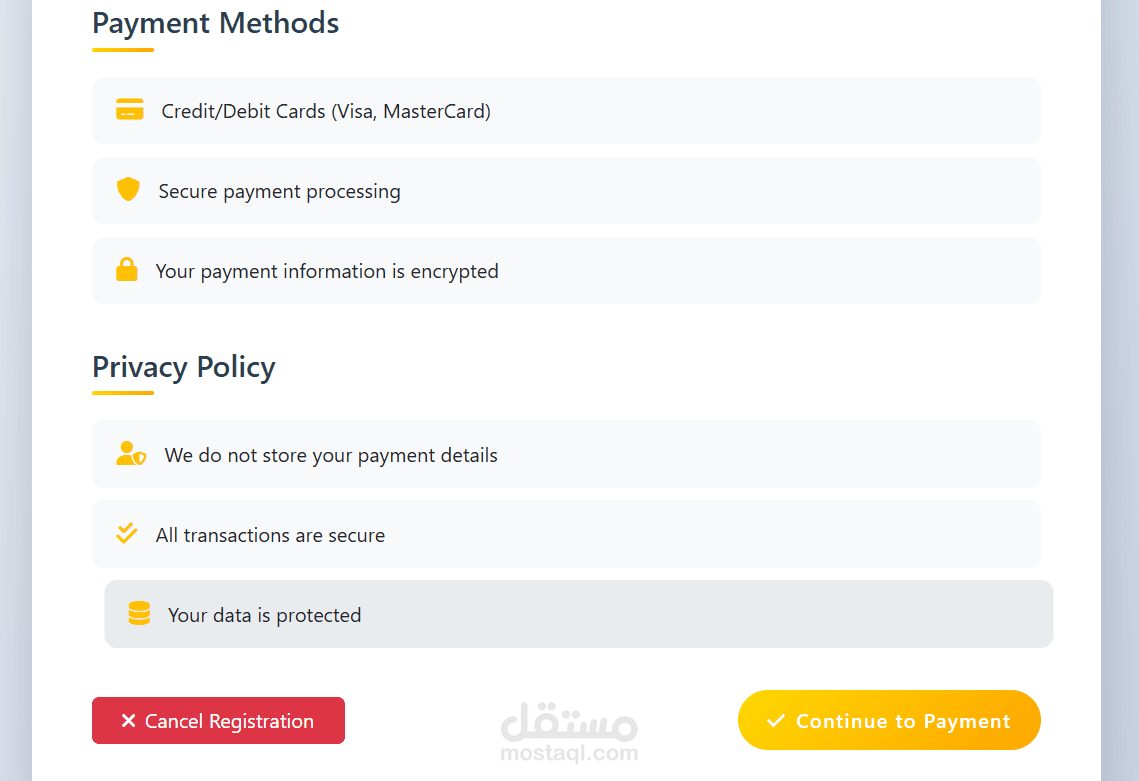
Task: Cancel the registration with the red button
Action: (x=219, y=720)
